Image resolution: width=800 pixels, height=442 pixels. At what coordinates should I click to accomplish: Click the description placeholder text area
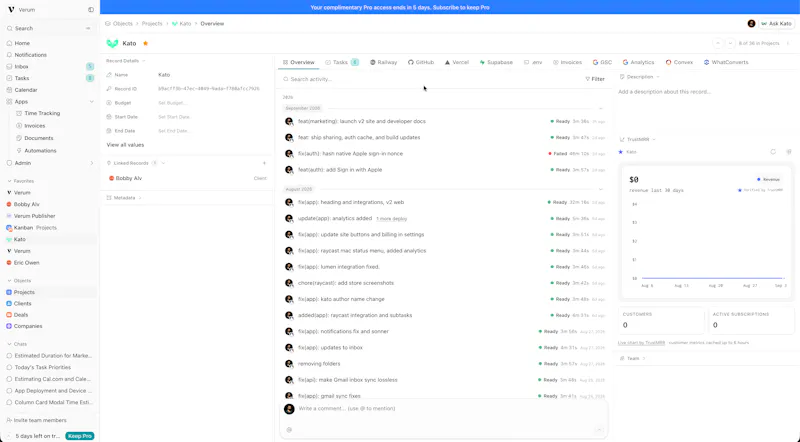coord(664,92)
